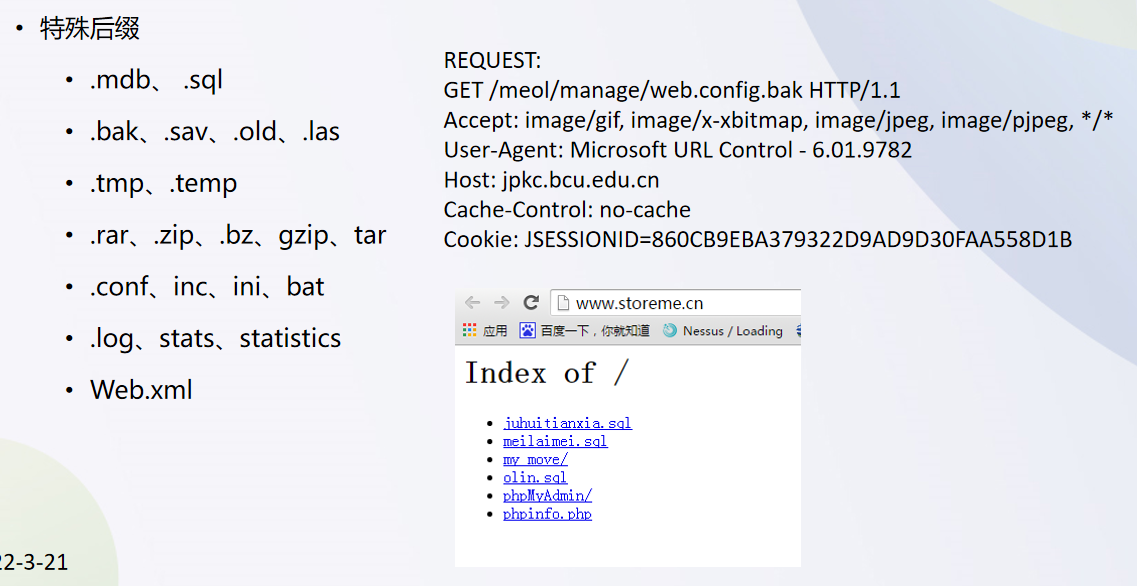Click the 'Cache-Control: no-cache' line
The height and width of the screenshot is (586, 1137).
[567, 210]
